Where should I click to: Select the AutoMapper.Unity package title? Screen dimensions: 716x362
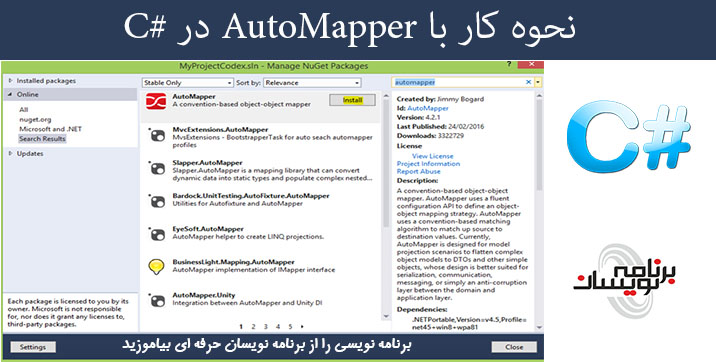[204, 295]
